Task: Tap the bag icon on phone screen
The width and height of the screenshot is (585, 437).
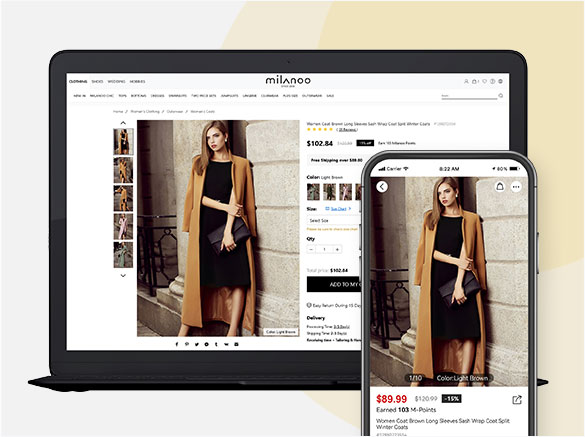Action: coord(500,186)
